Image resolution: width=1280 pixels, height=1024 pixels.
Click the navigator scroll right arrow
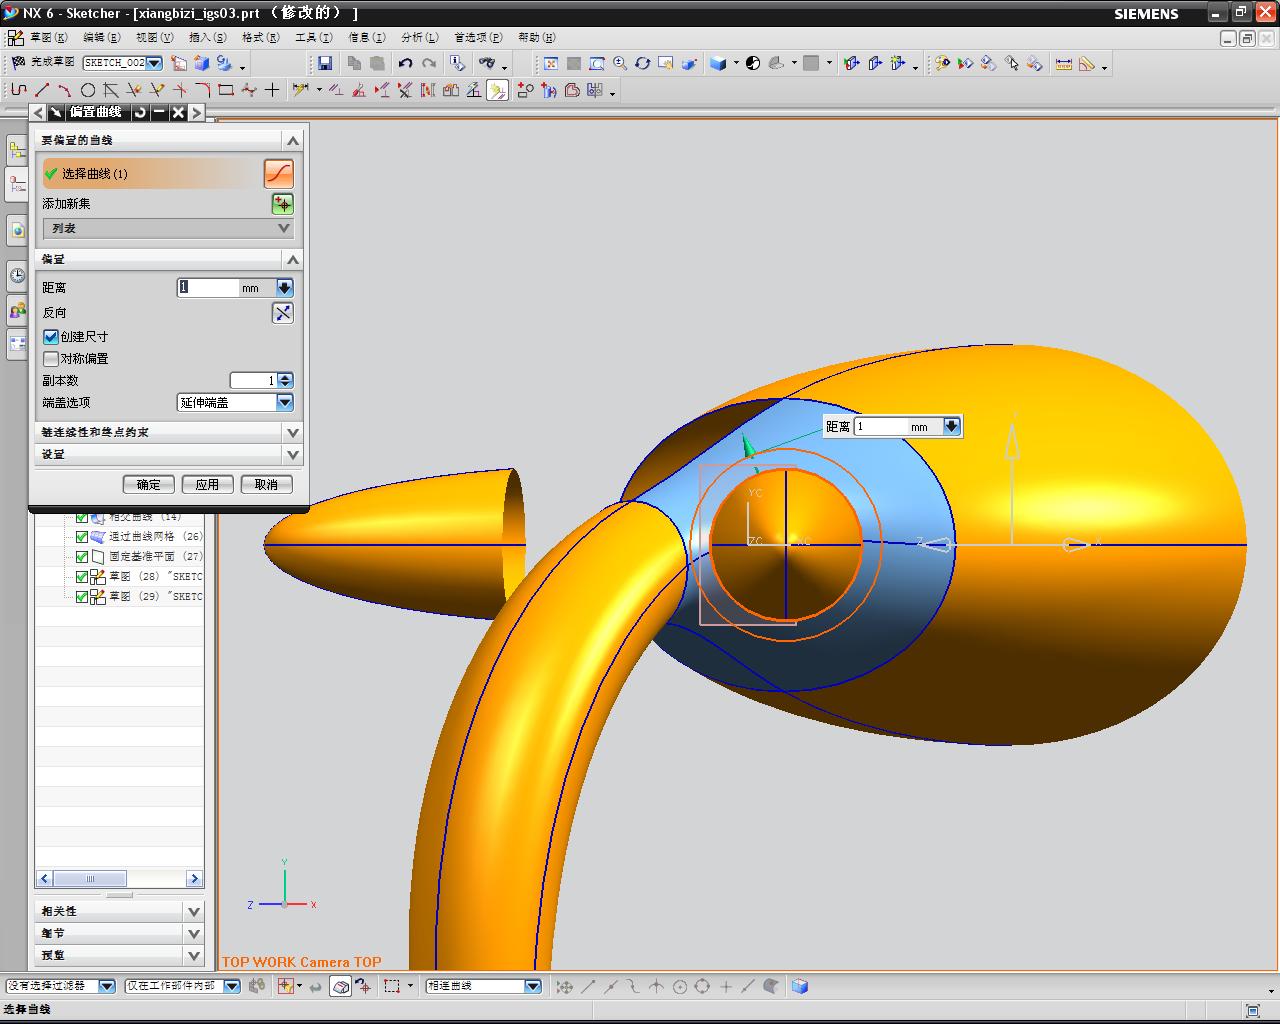click(x=194, y=879)
